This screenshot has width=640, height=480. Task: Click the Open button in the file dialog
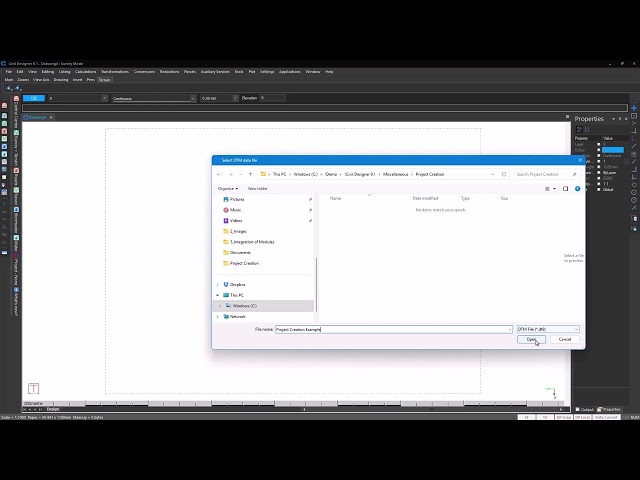[x=531, y=339]
